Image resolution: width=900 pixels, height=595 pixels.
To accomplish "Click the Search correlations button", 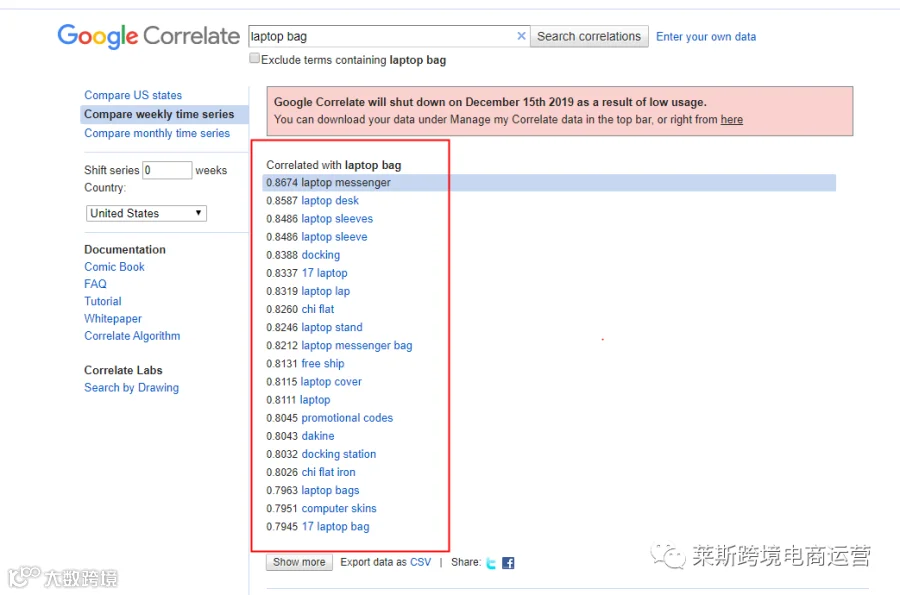I will tap(589, 37).
